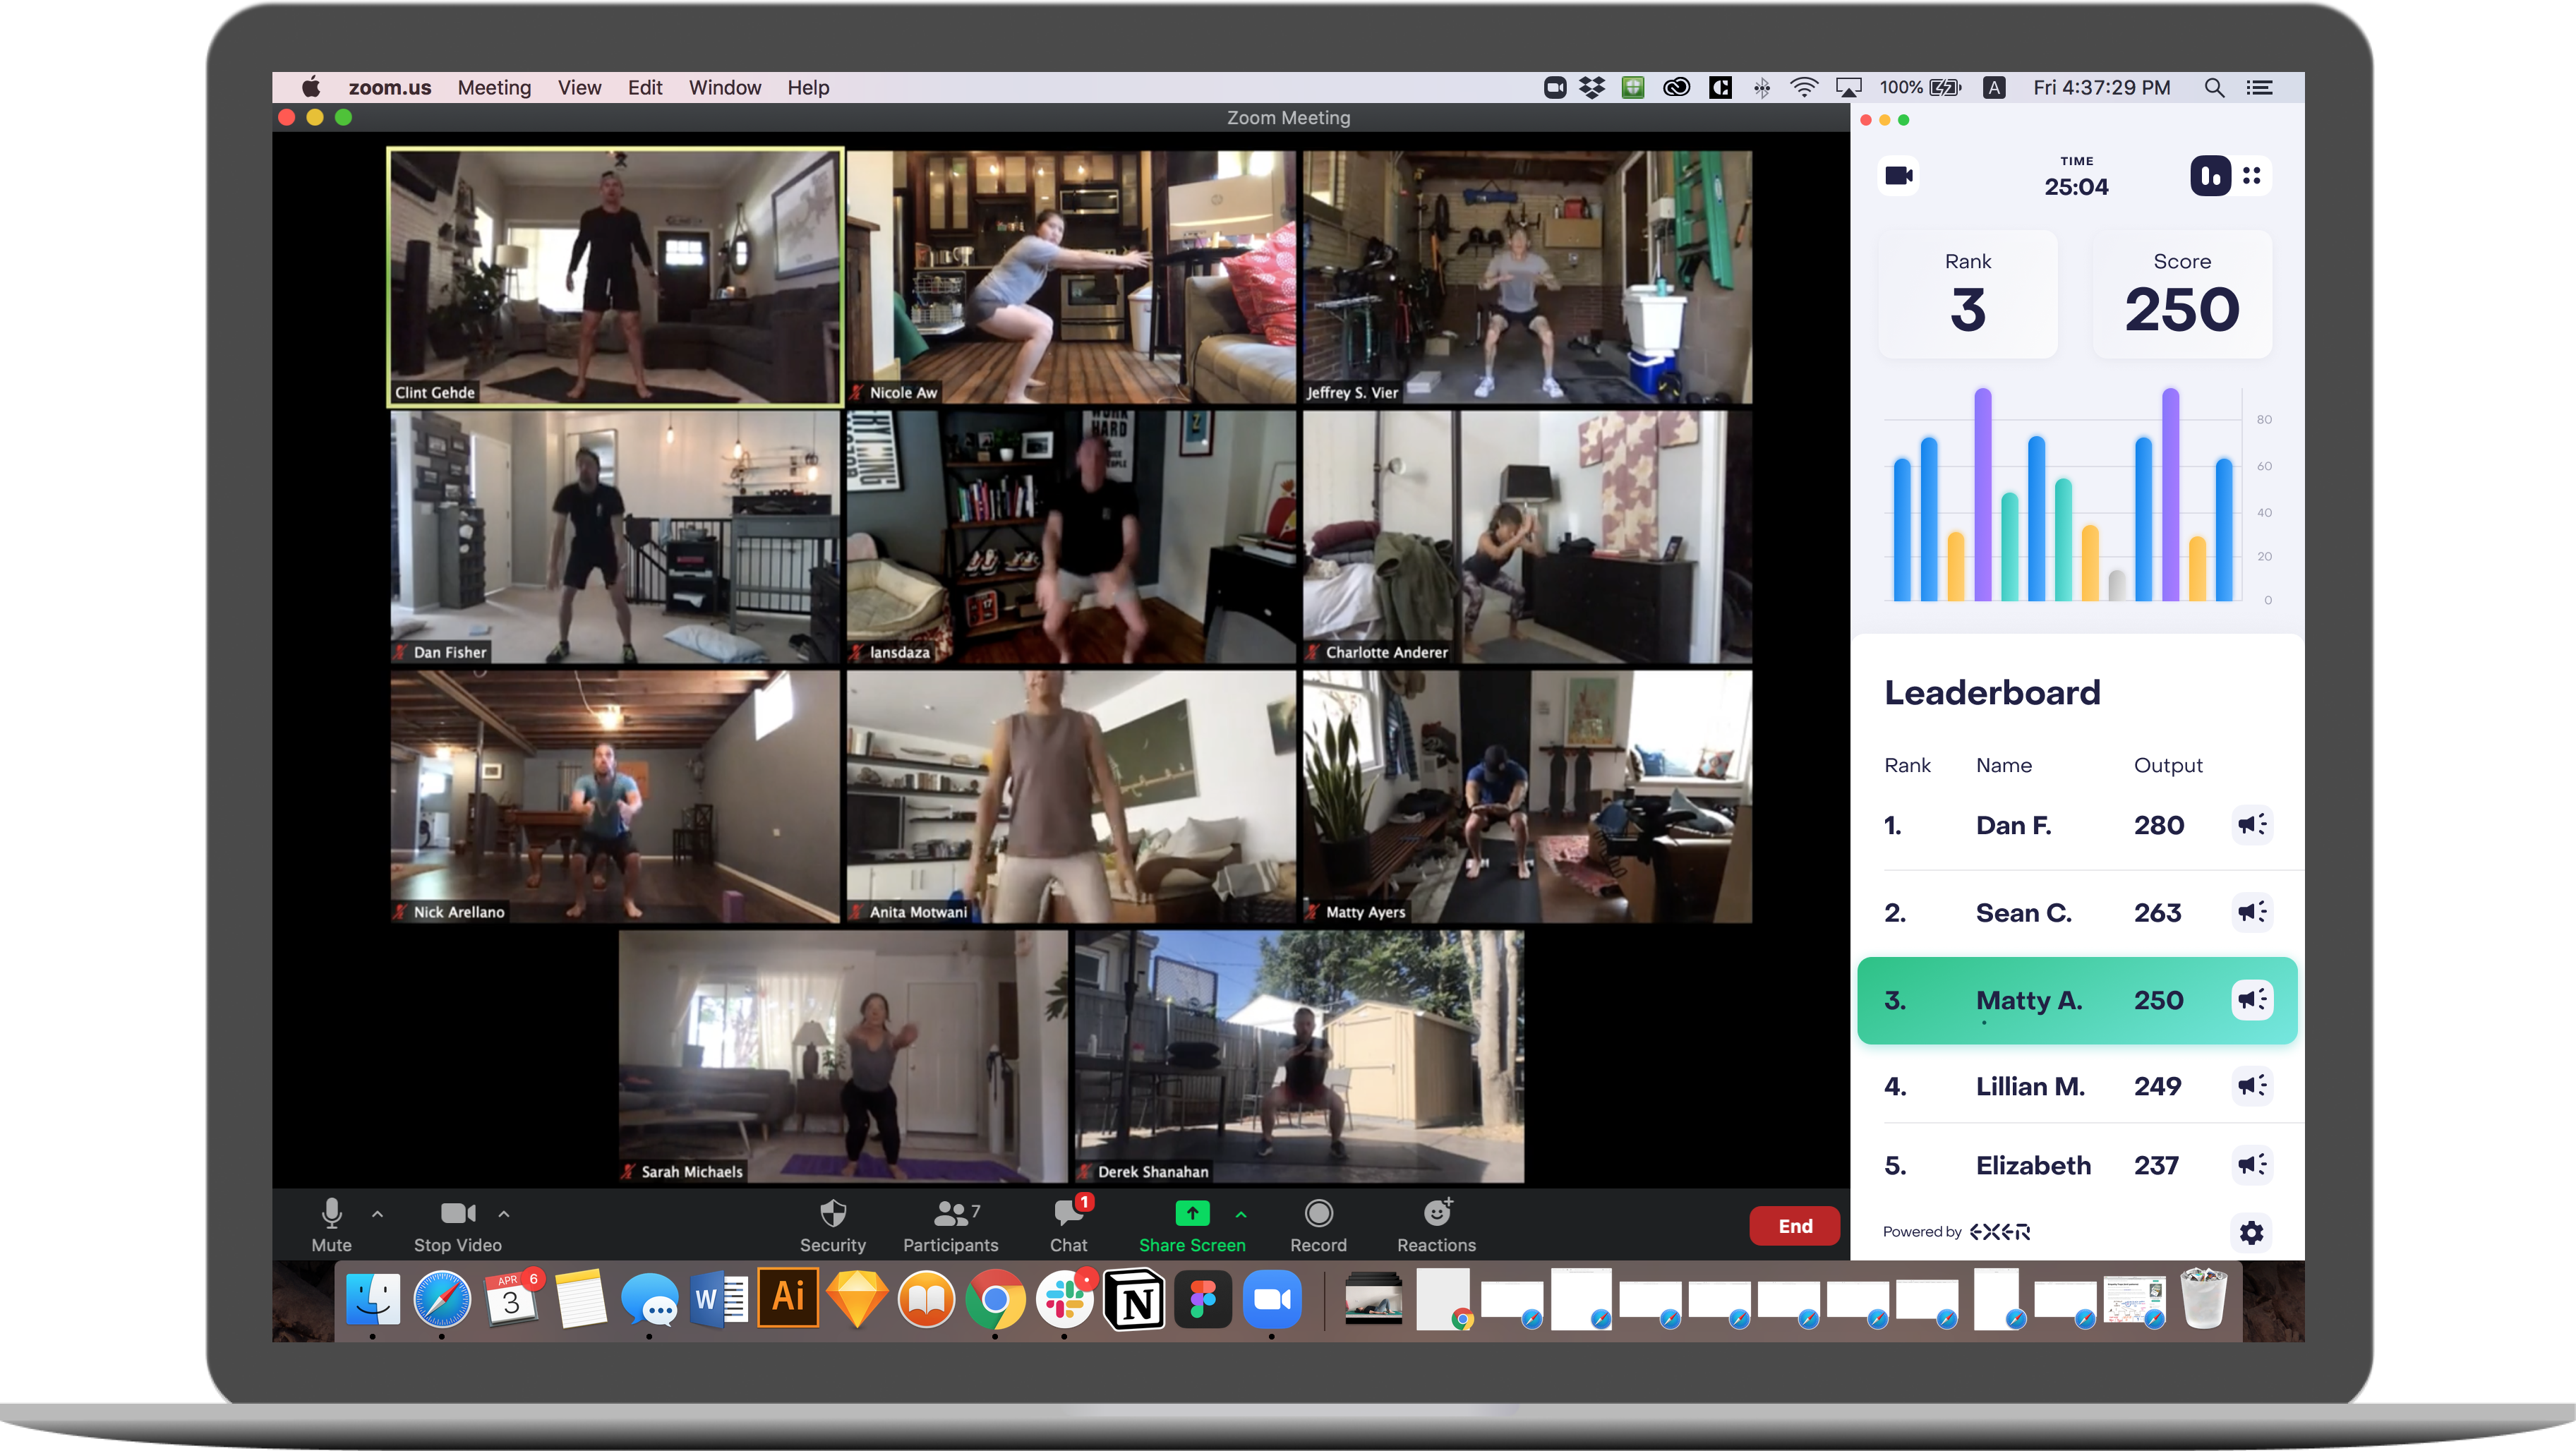
Task: Toggle Stop Video camera button
Action: (x=457, y=1214)
